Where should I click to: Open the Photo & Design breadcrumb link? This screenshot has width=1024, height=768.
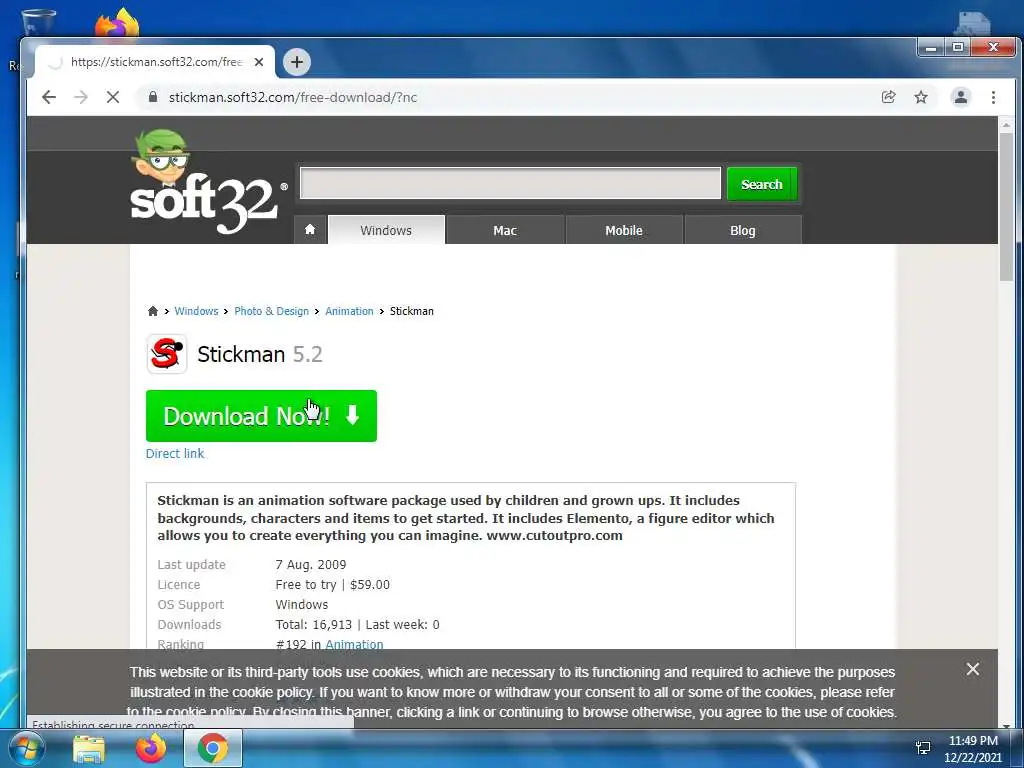pyautogui.click(x=272, y=311)
